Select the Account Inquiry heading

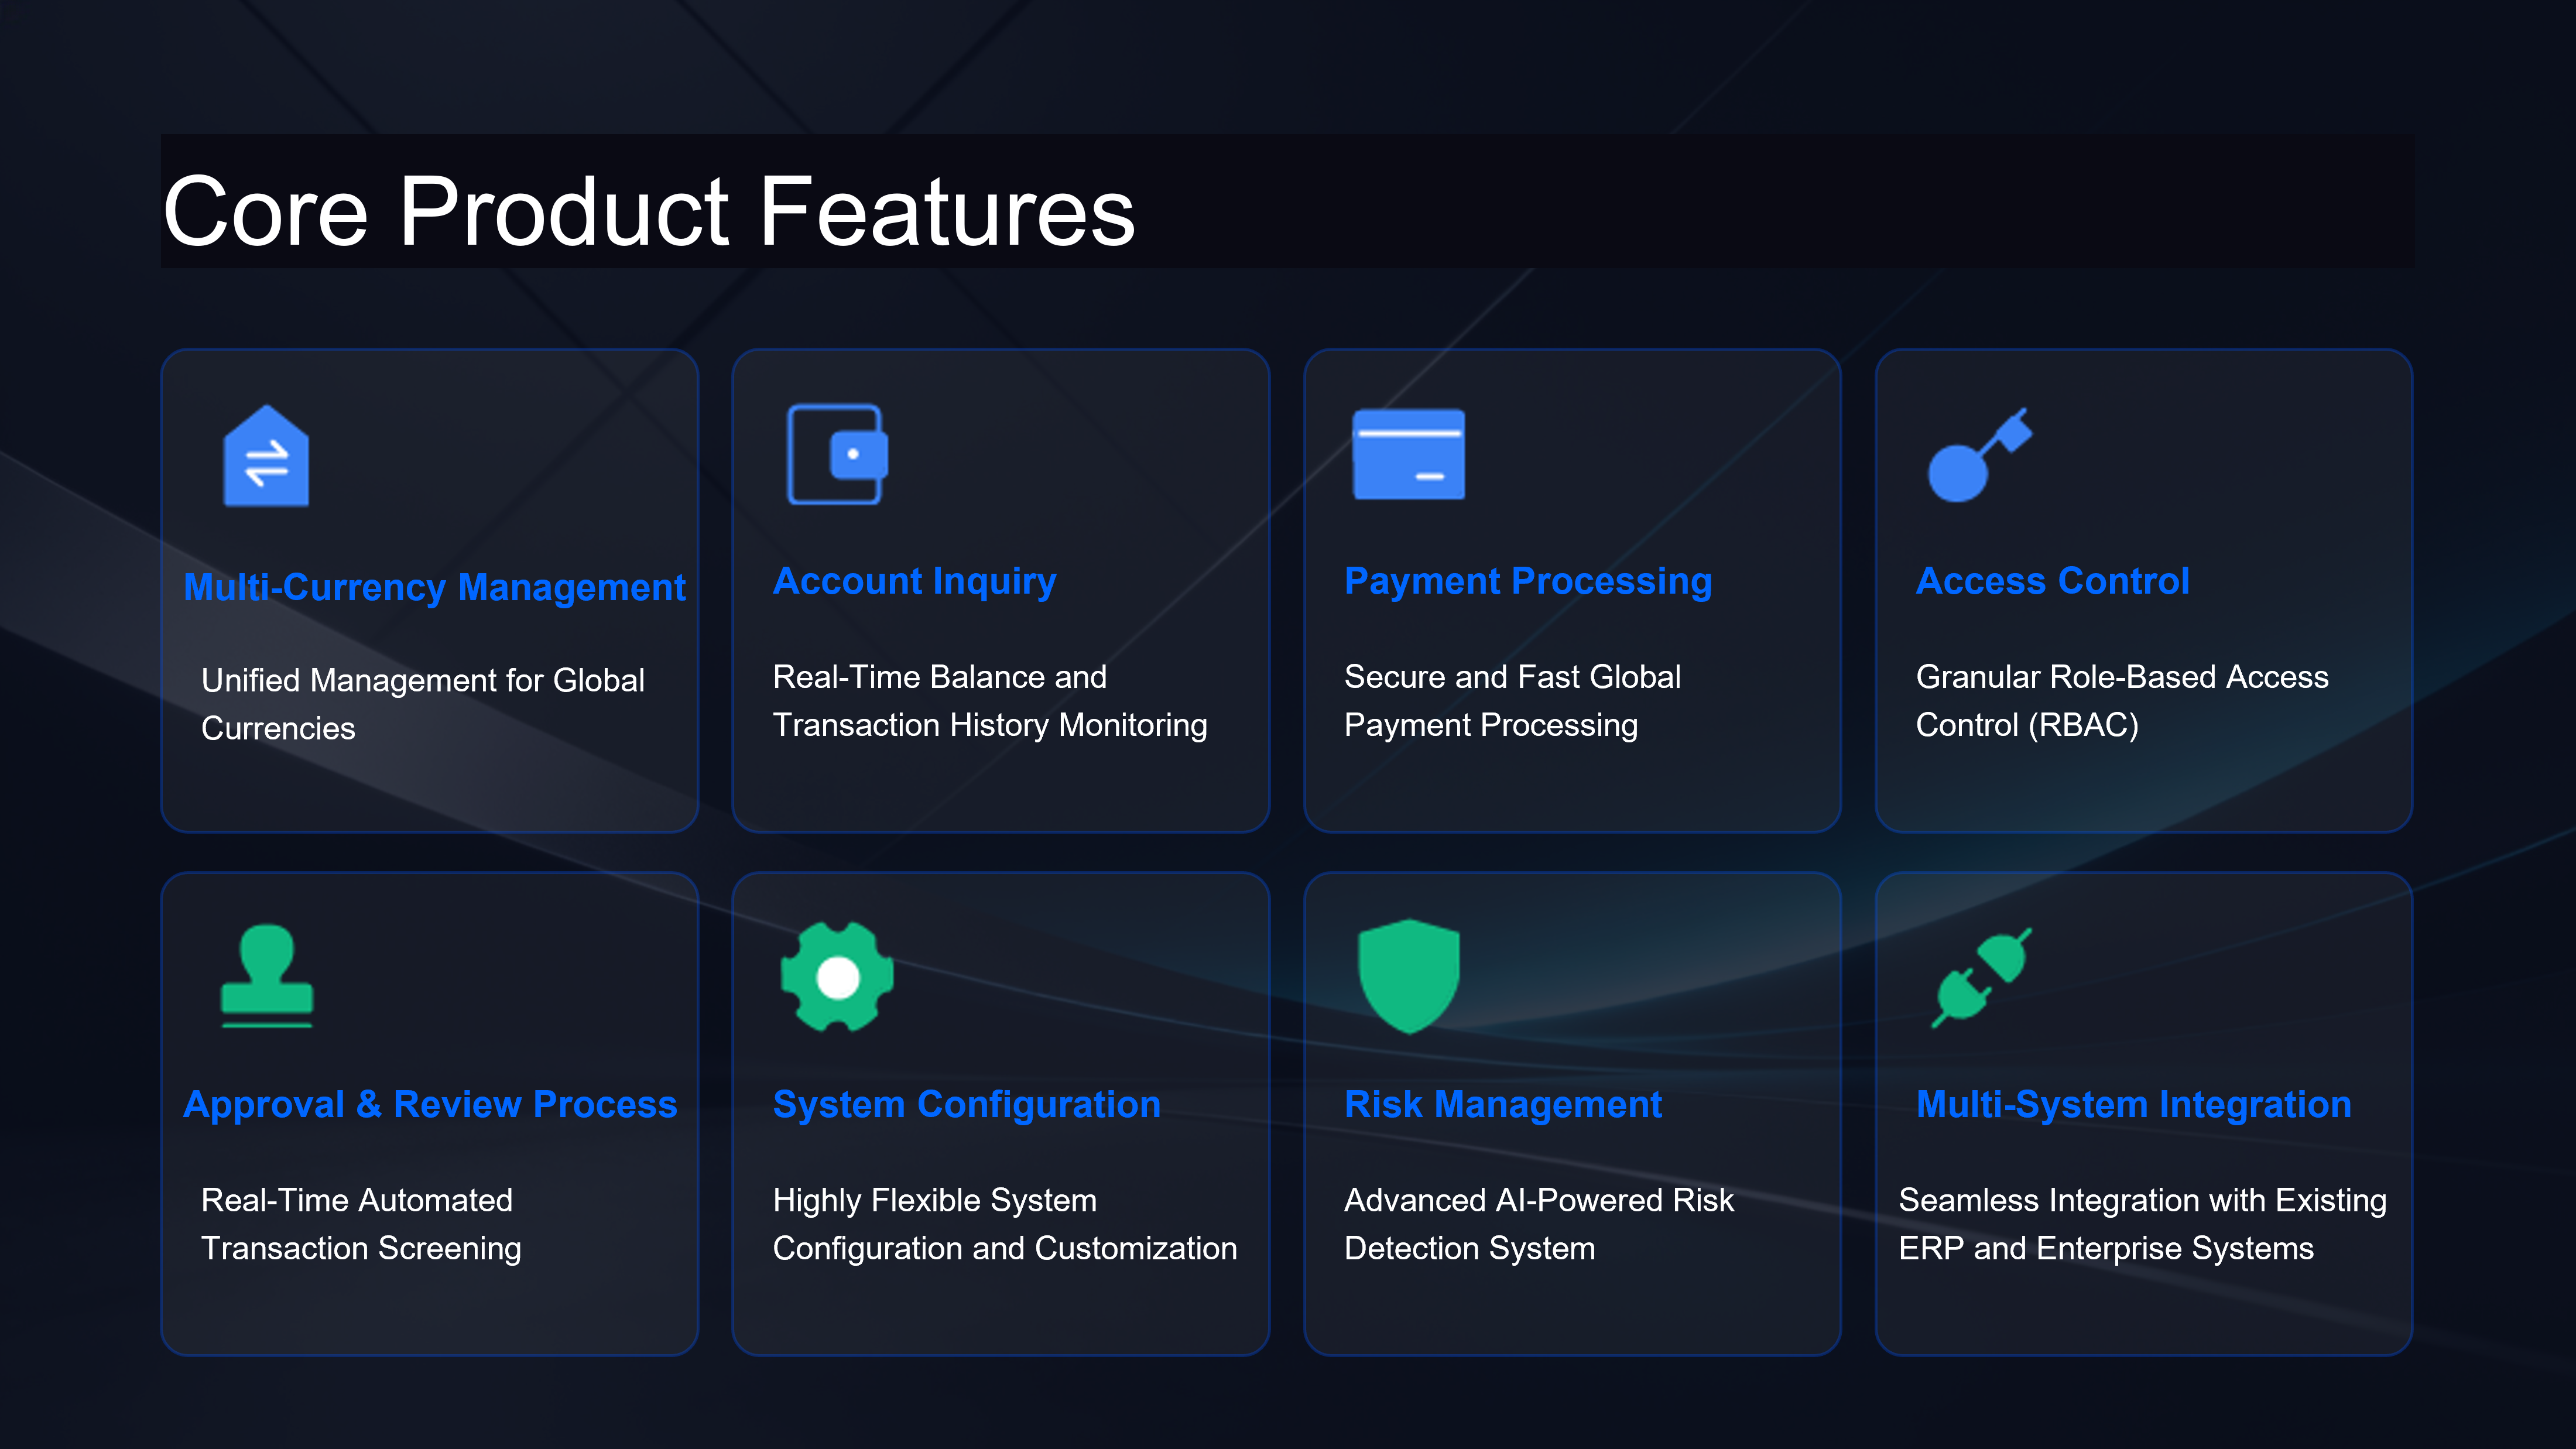point(914,581)
